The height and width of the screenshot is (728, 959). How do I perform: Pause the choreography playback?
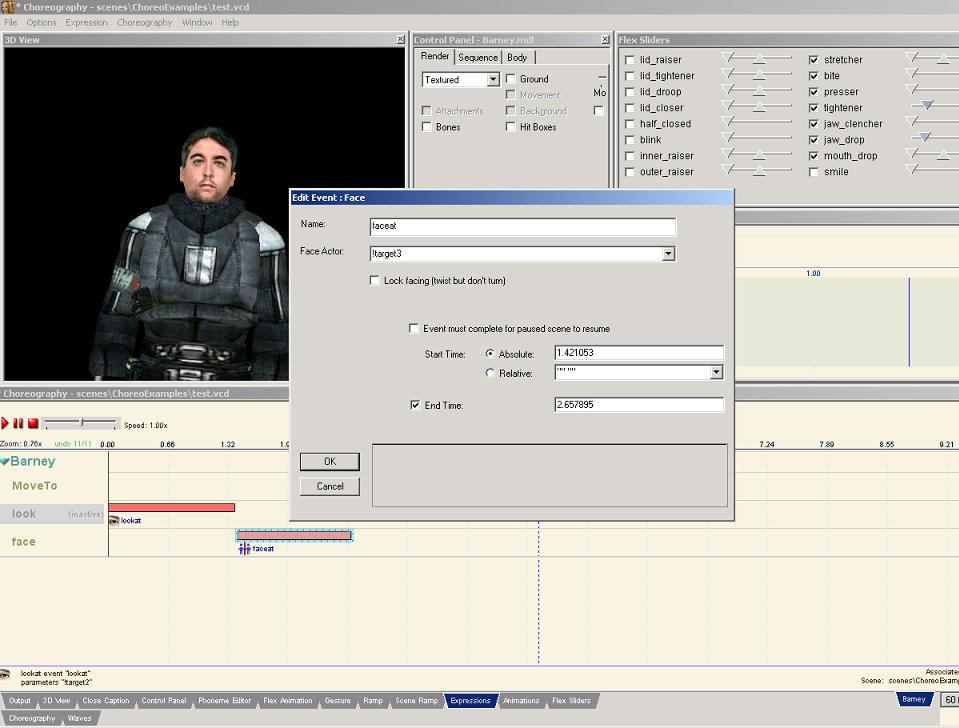coord(18,423)
